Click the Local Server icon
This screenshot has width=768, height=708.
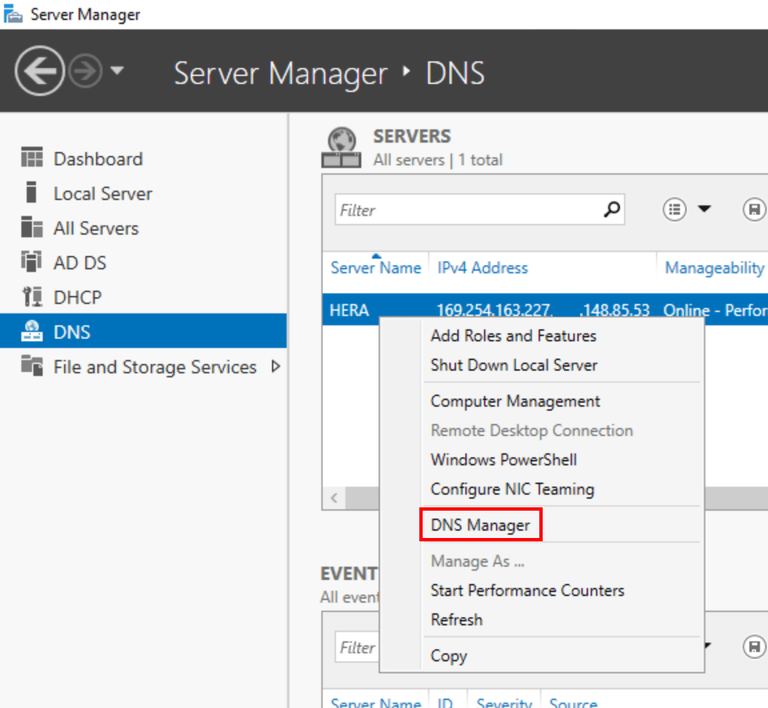click(31, 192)
